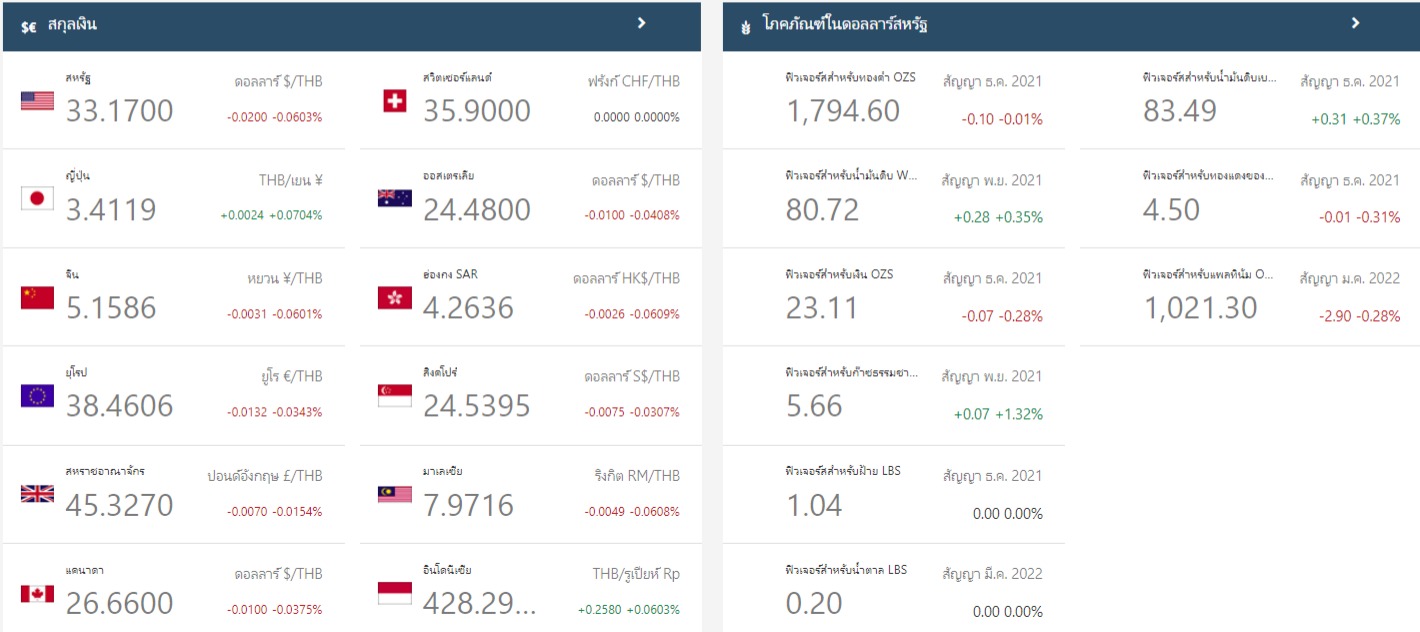Expand the currencies panel chevron arrow
The image size is (1420, 632).
click(x=642, y=23)
